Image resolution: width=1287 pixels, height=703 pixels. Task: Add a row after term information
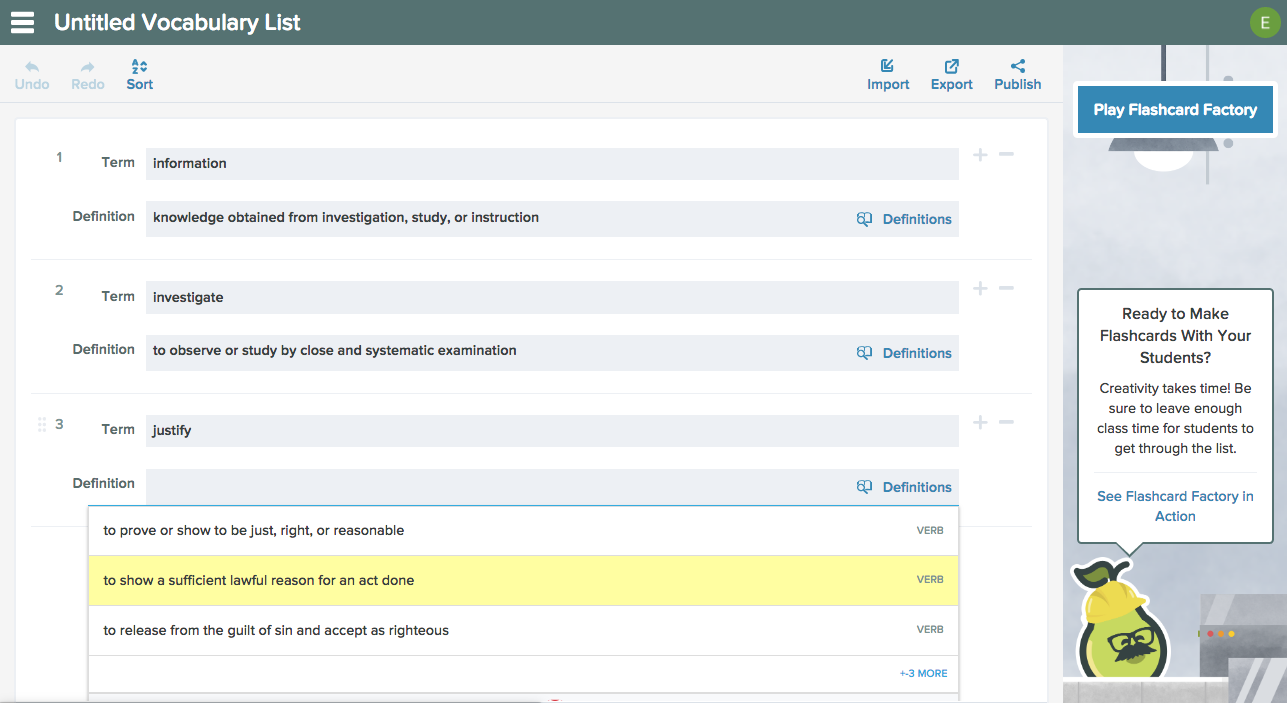coord(980,155)
